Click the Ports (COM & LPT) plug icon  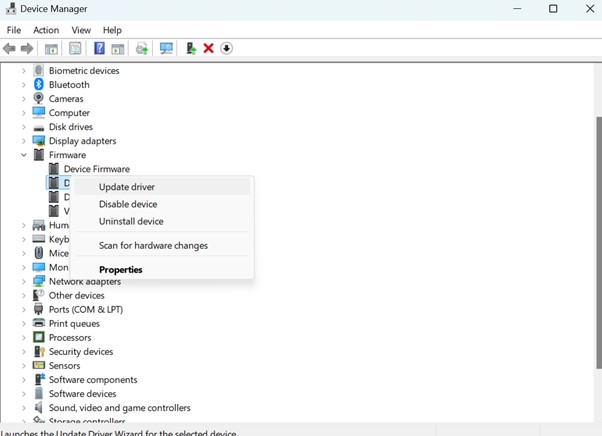coord(38,309)
